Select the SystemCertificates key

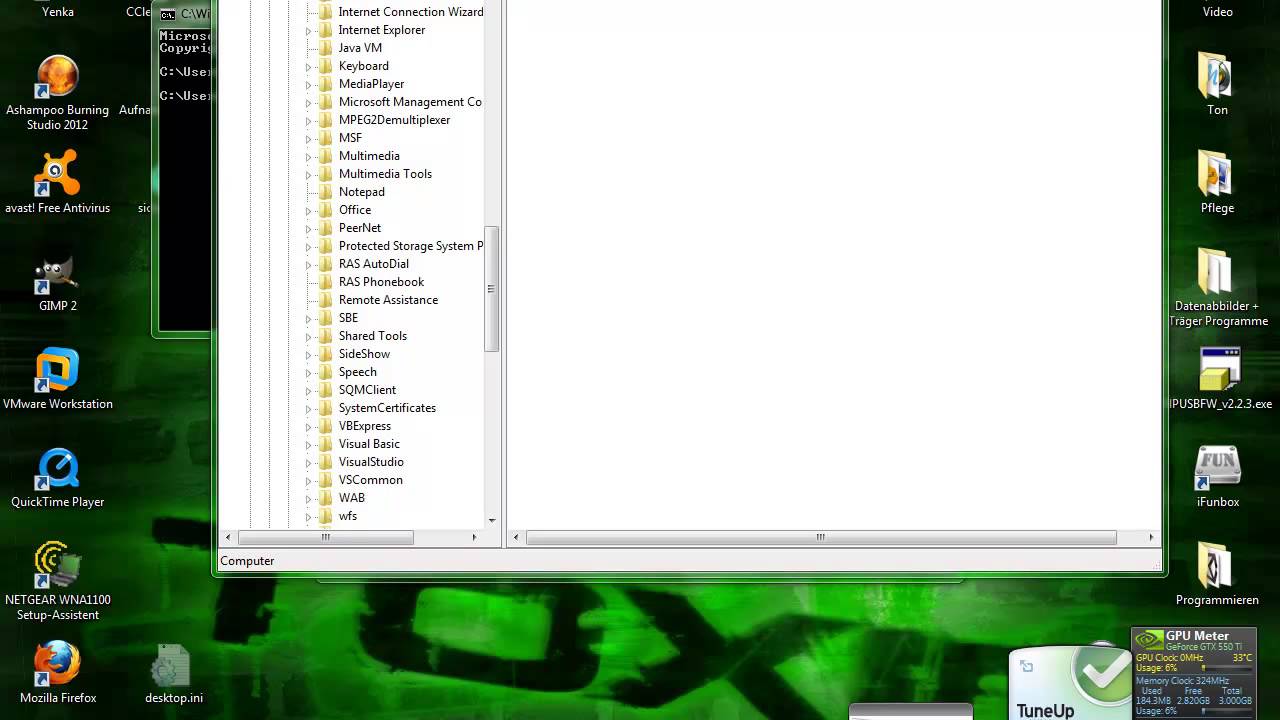coord(387,408)
